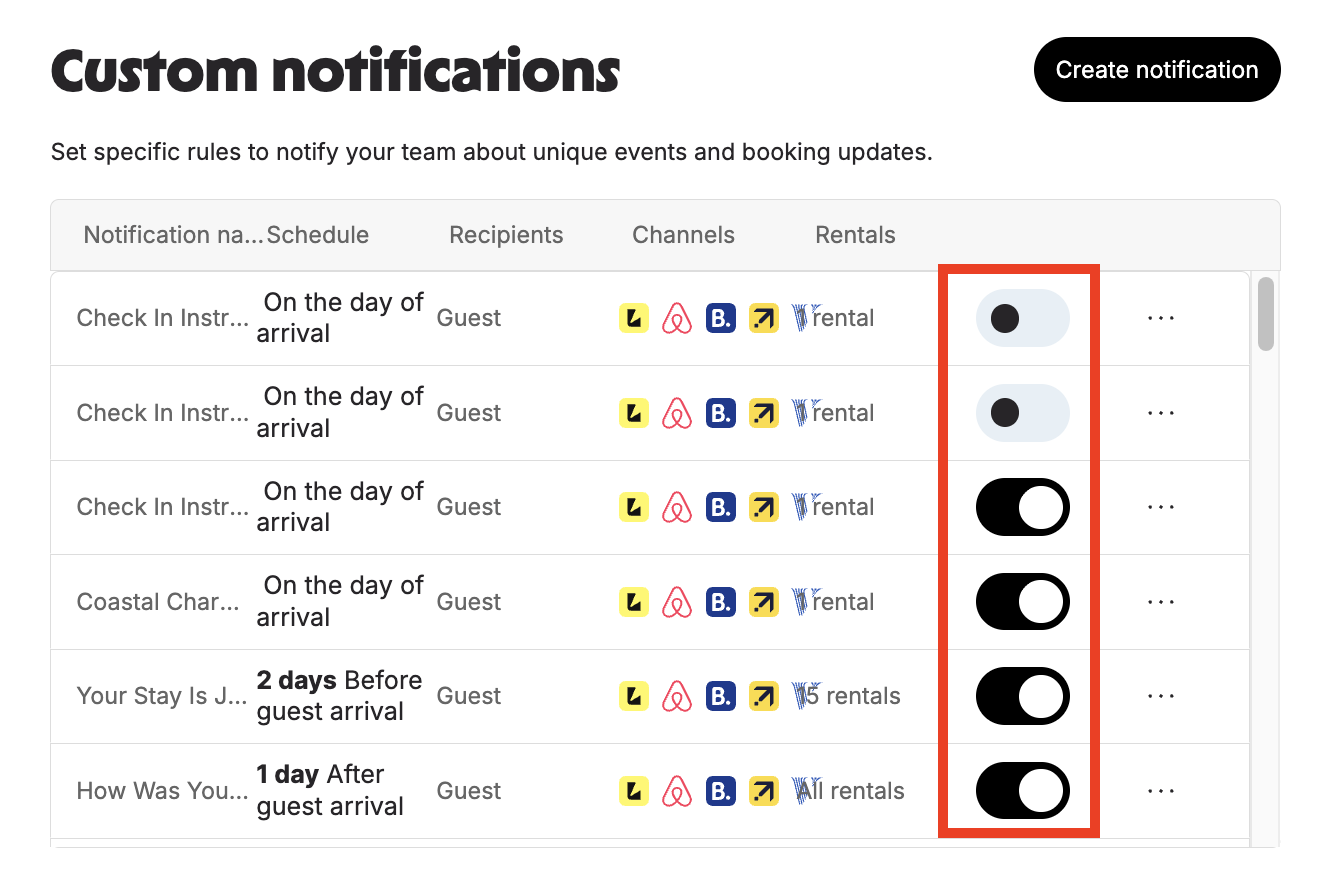1320x880 pixels.
Task: Click the Schedule column header
Action: pos(318,235)
